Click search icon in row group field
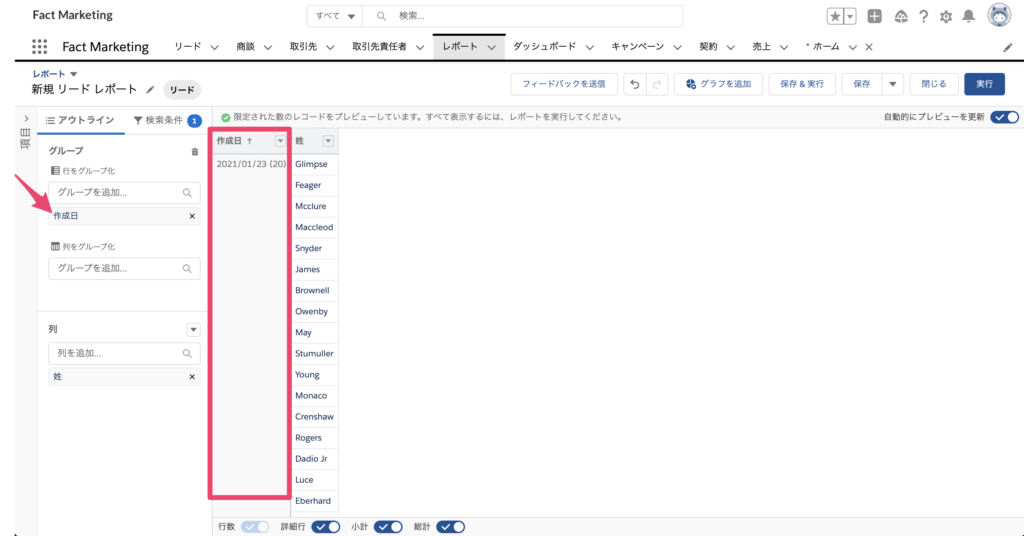 coord(187,193)
